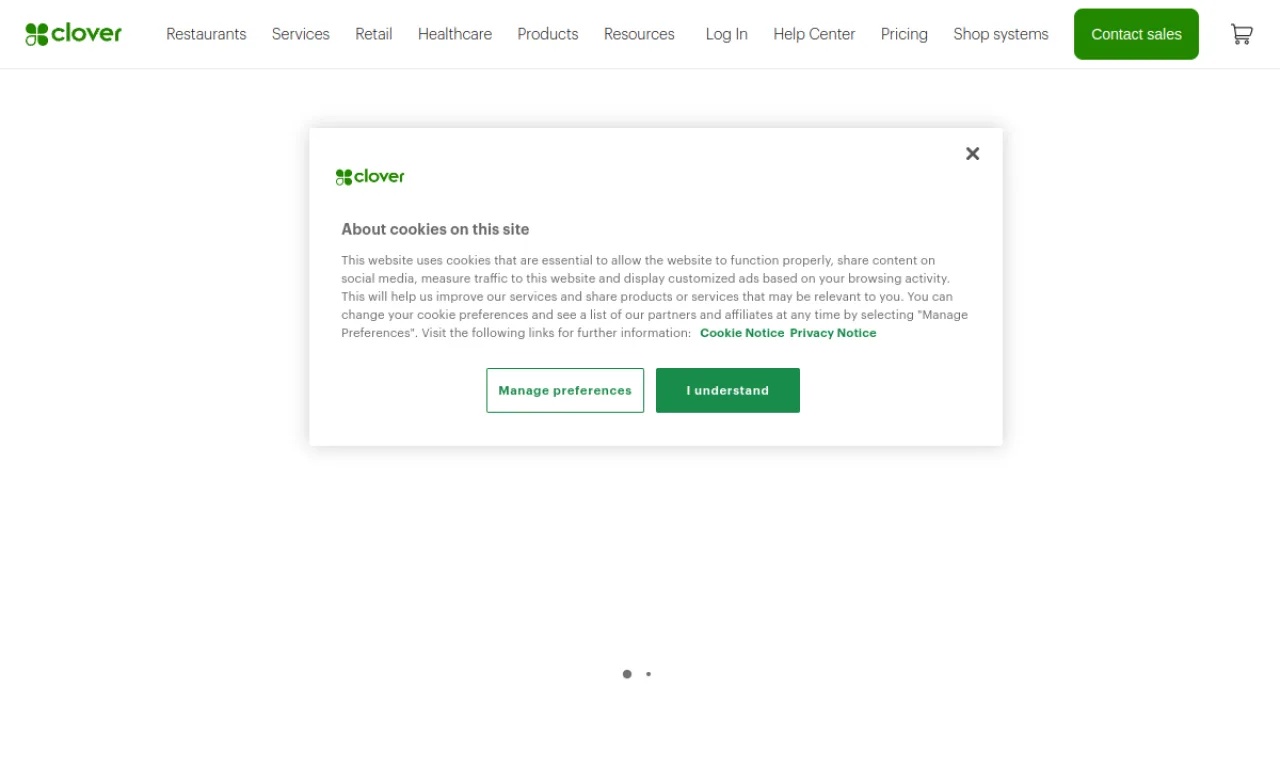Open the Restaurants menu

tap(206, 34)
